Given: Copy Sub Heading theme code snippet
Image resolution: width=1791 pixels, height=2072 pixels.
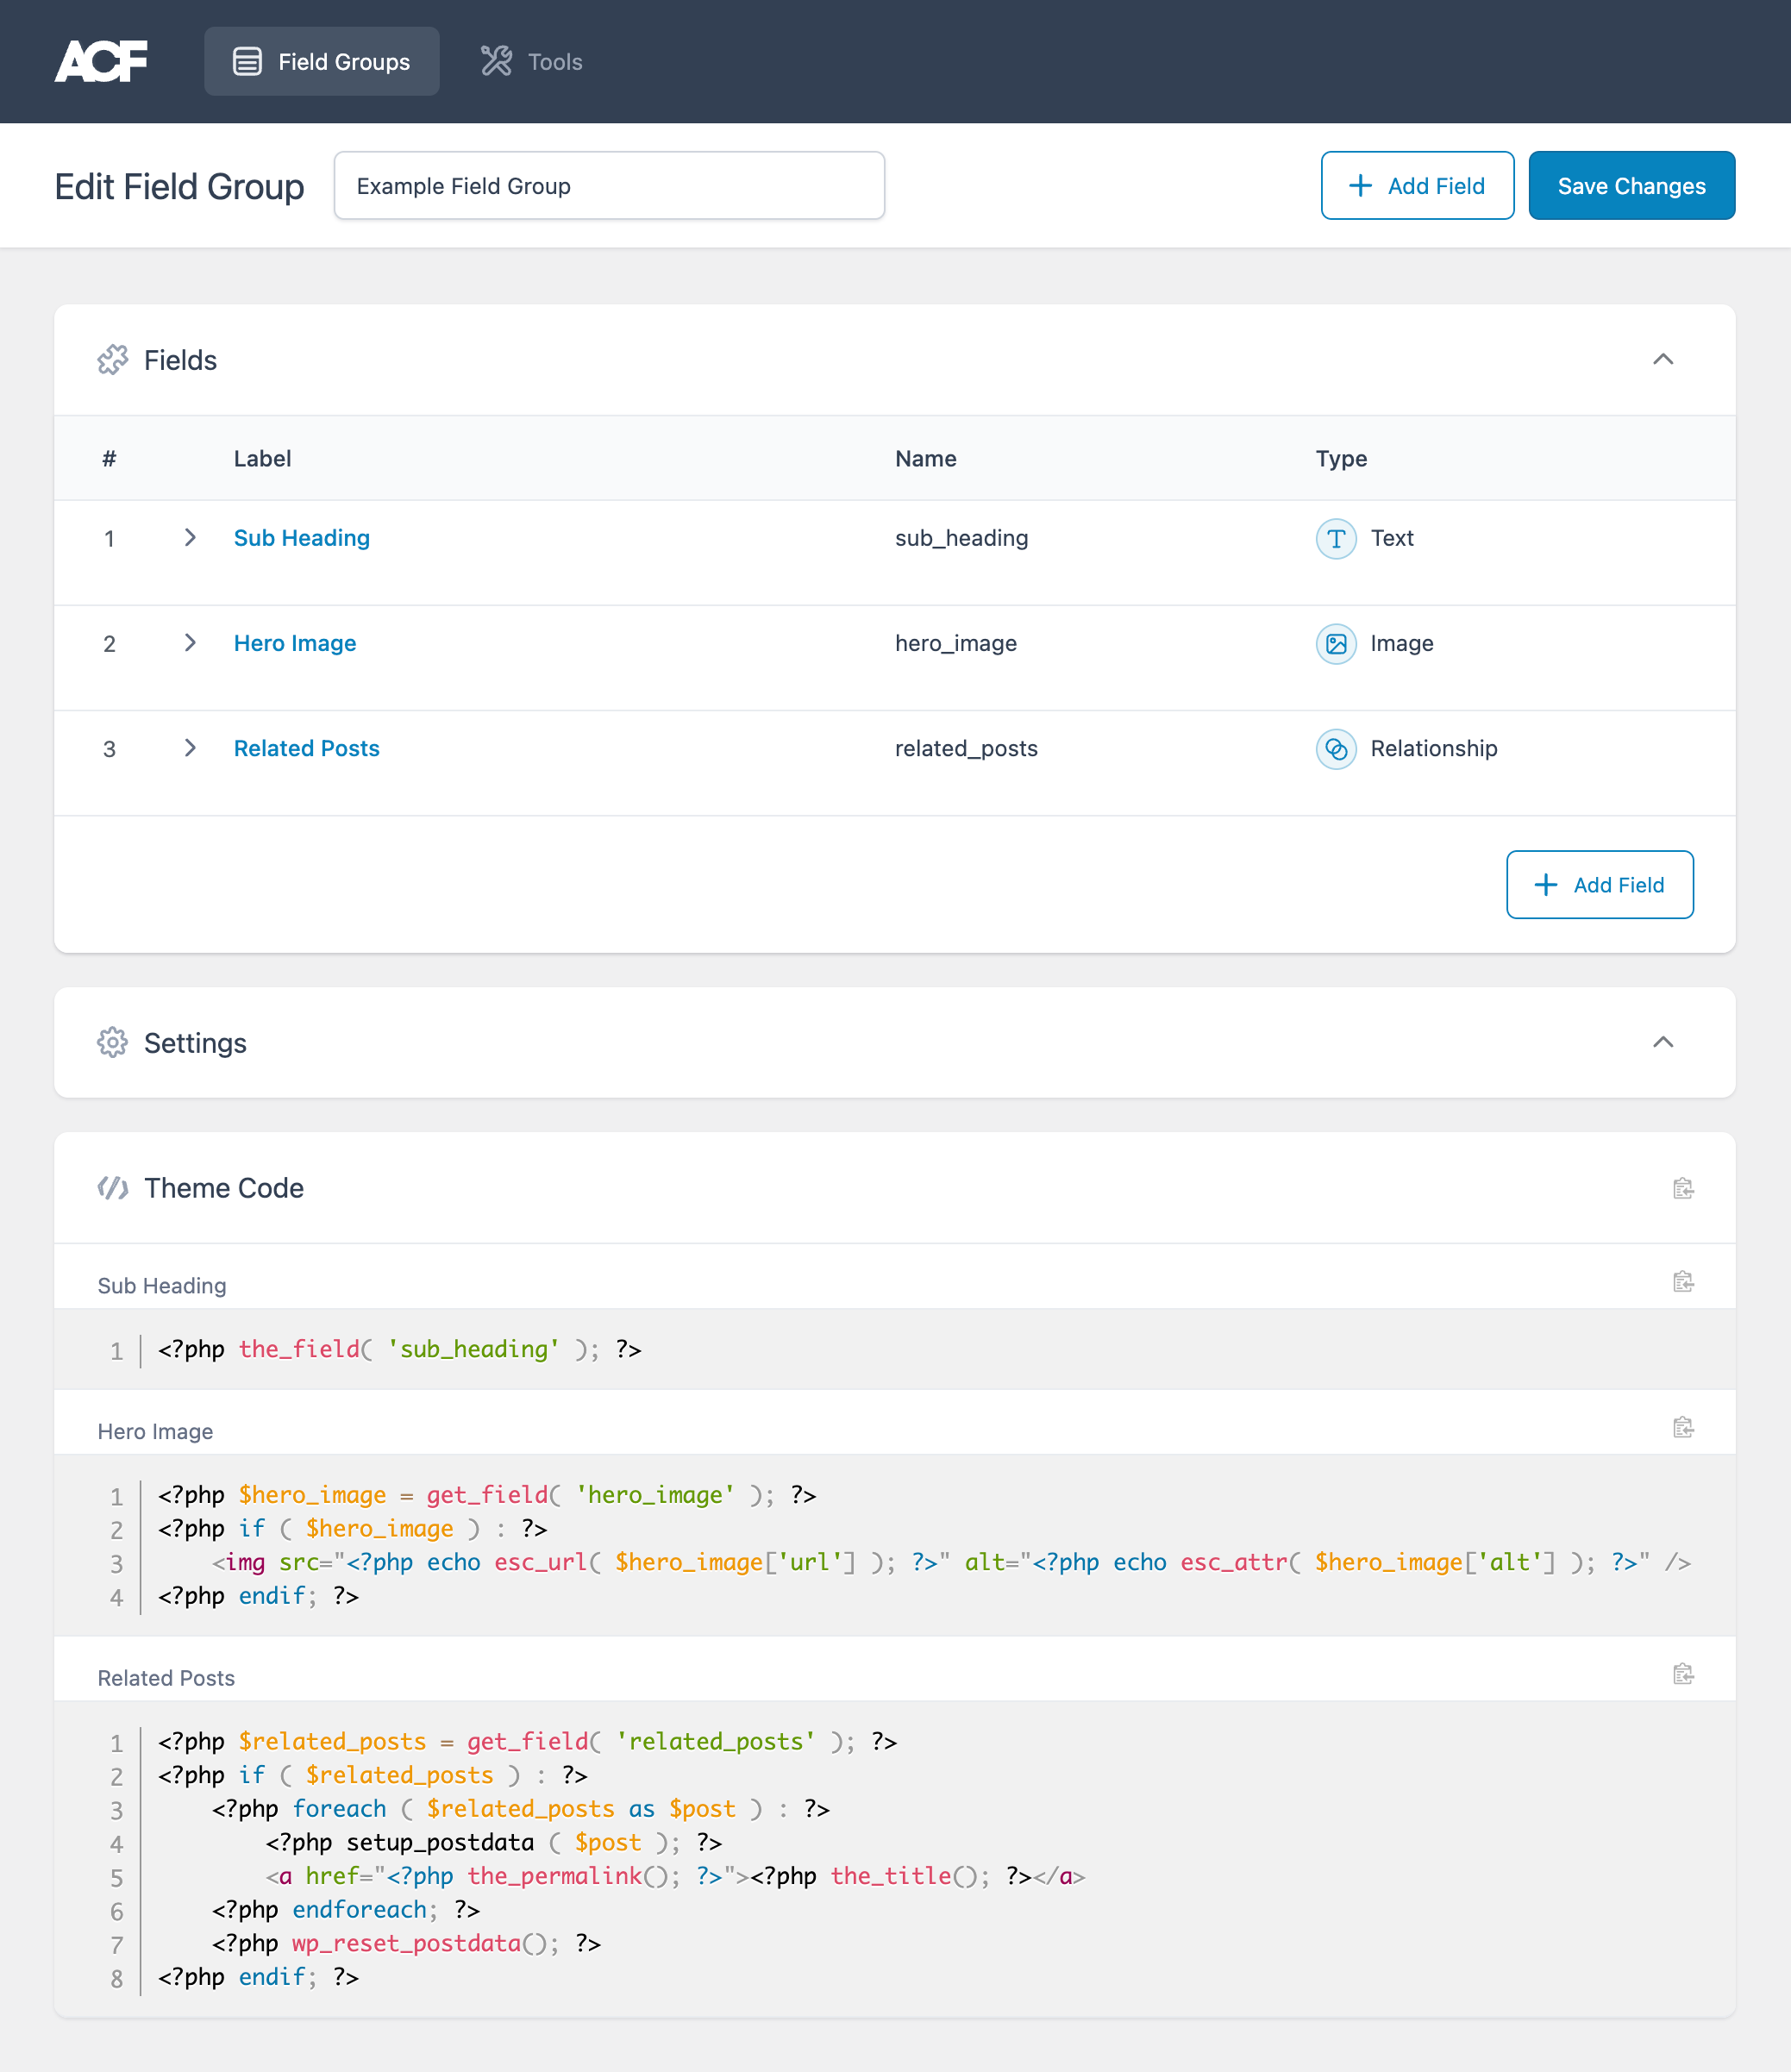Looking at the screenshot, I should 1683,1281.
